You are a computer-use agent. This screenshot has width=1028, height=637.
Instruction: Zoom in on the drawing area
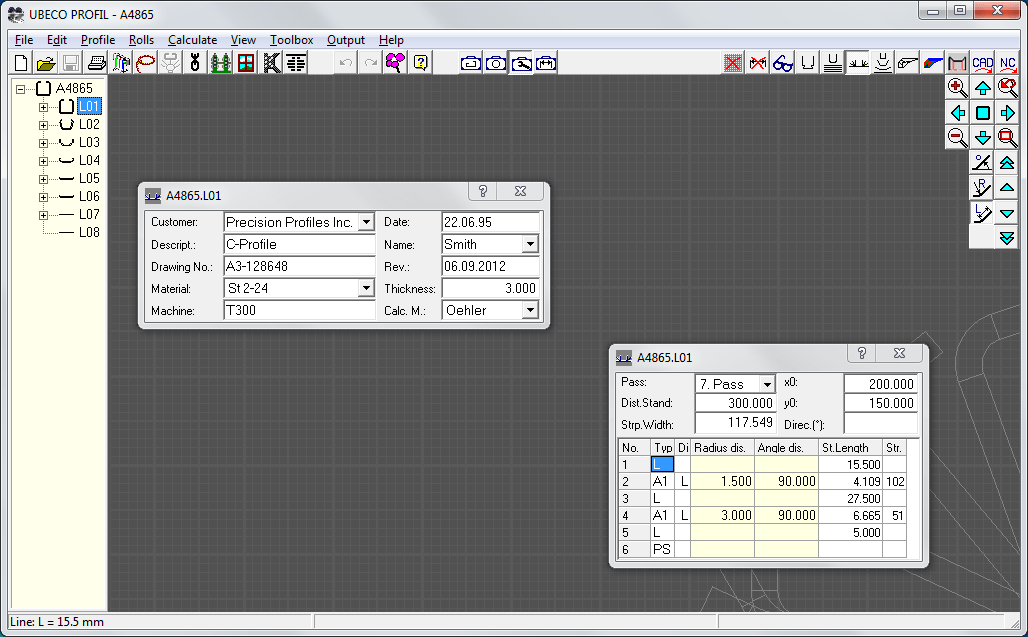coord(957,87)
